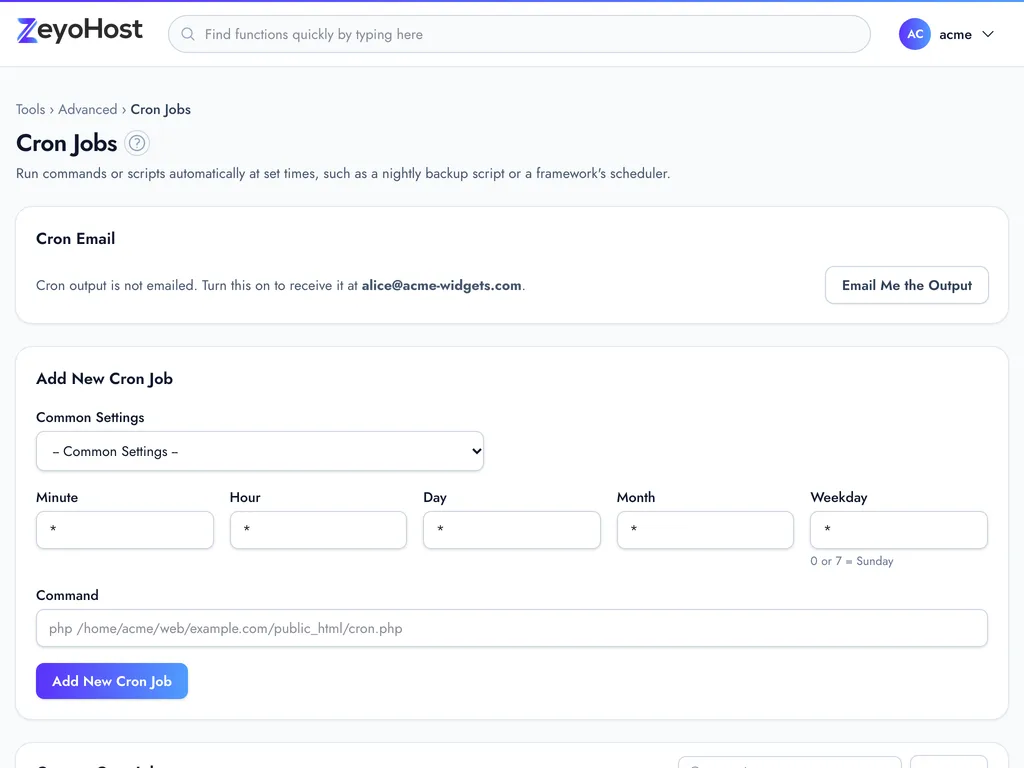Focus the Month input field
Image resolution: width=1024 pixels, height=768 pixels.
(x=705, y=530)
